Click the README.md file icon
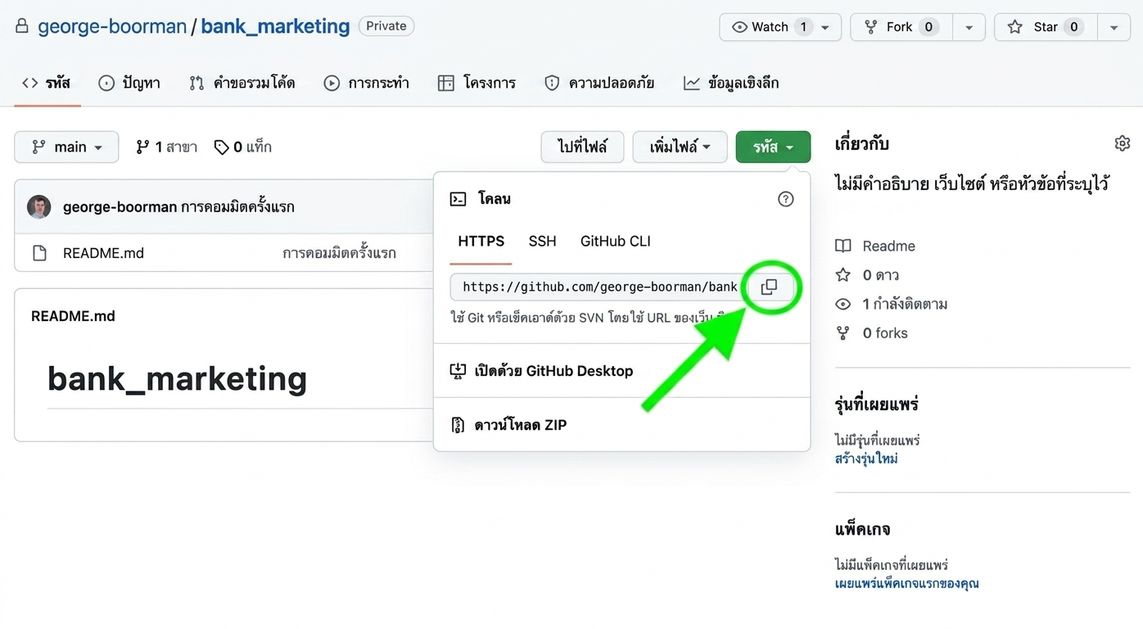Image resolution: width=1143 pixels, height=629 pixels. [x=39, y=253]
